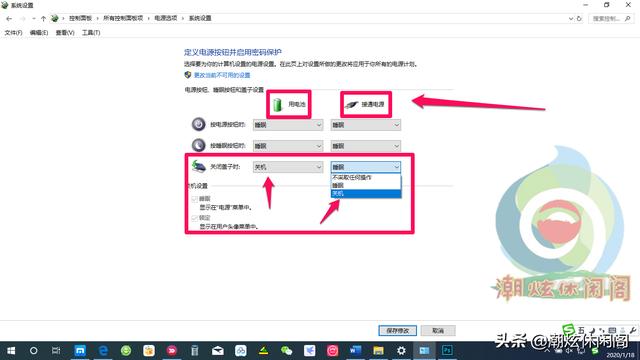Click the moon sleep button icon beside 按睡眠按钮时
Screen dimensions: 640x360
pos(199,145)
